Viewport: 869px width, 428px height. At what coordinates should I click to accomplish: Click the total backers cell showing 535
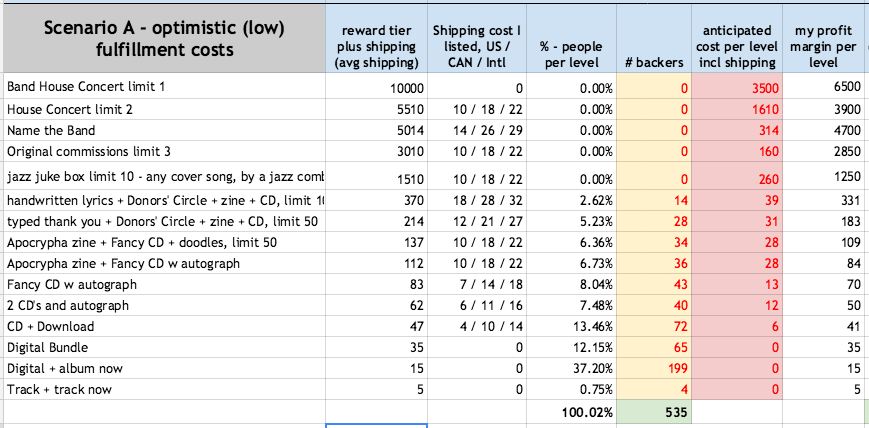[x=654, y=410]
